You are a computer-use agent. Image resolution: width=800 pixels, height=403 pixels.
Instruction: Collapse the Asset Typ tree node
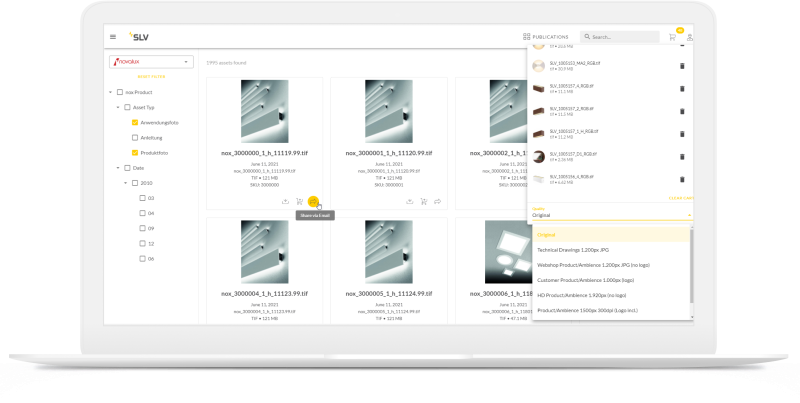coord(118,108)
